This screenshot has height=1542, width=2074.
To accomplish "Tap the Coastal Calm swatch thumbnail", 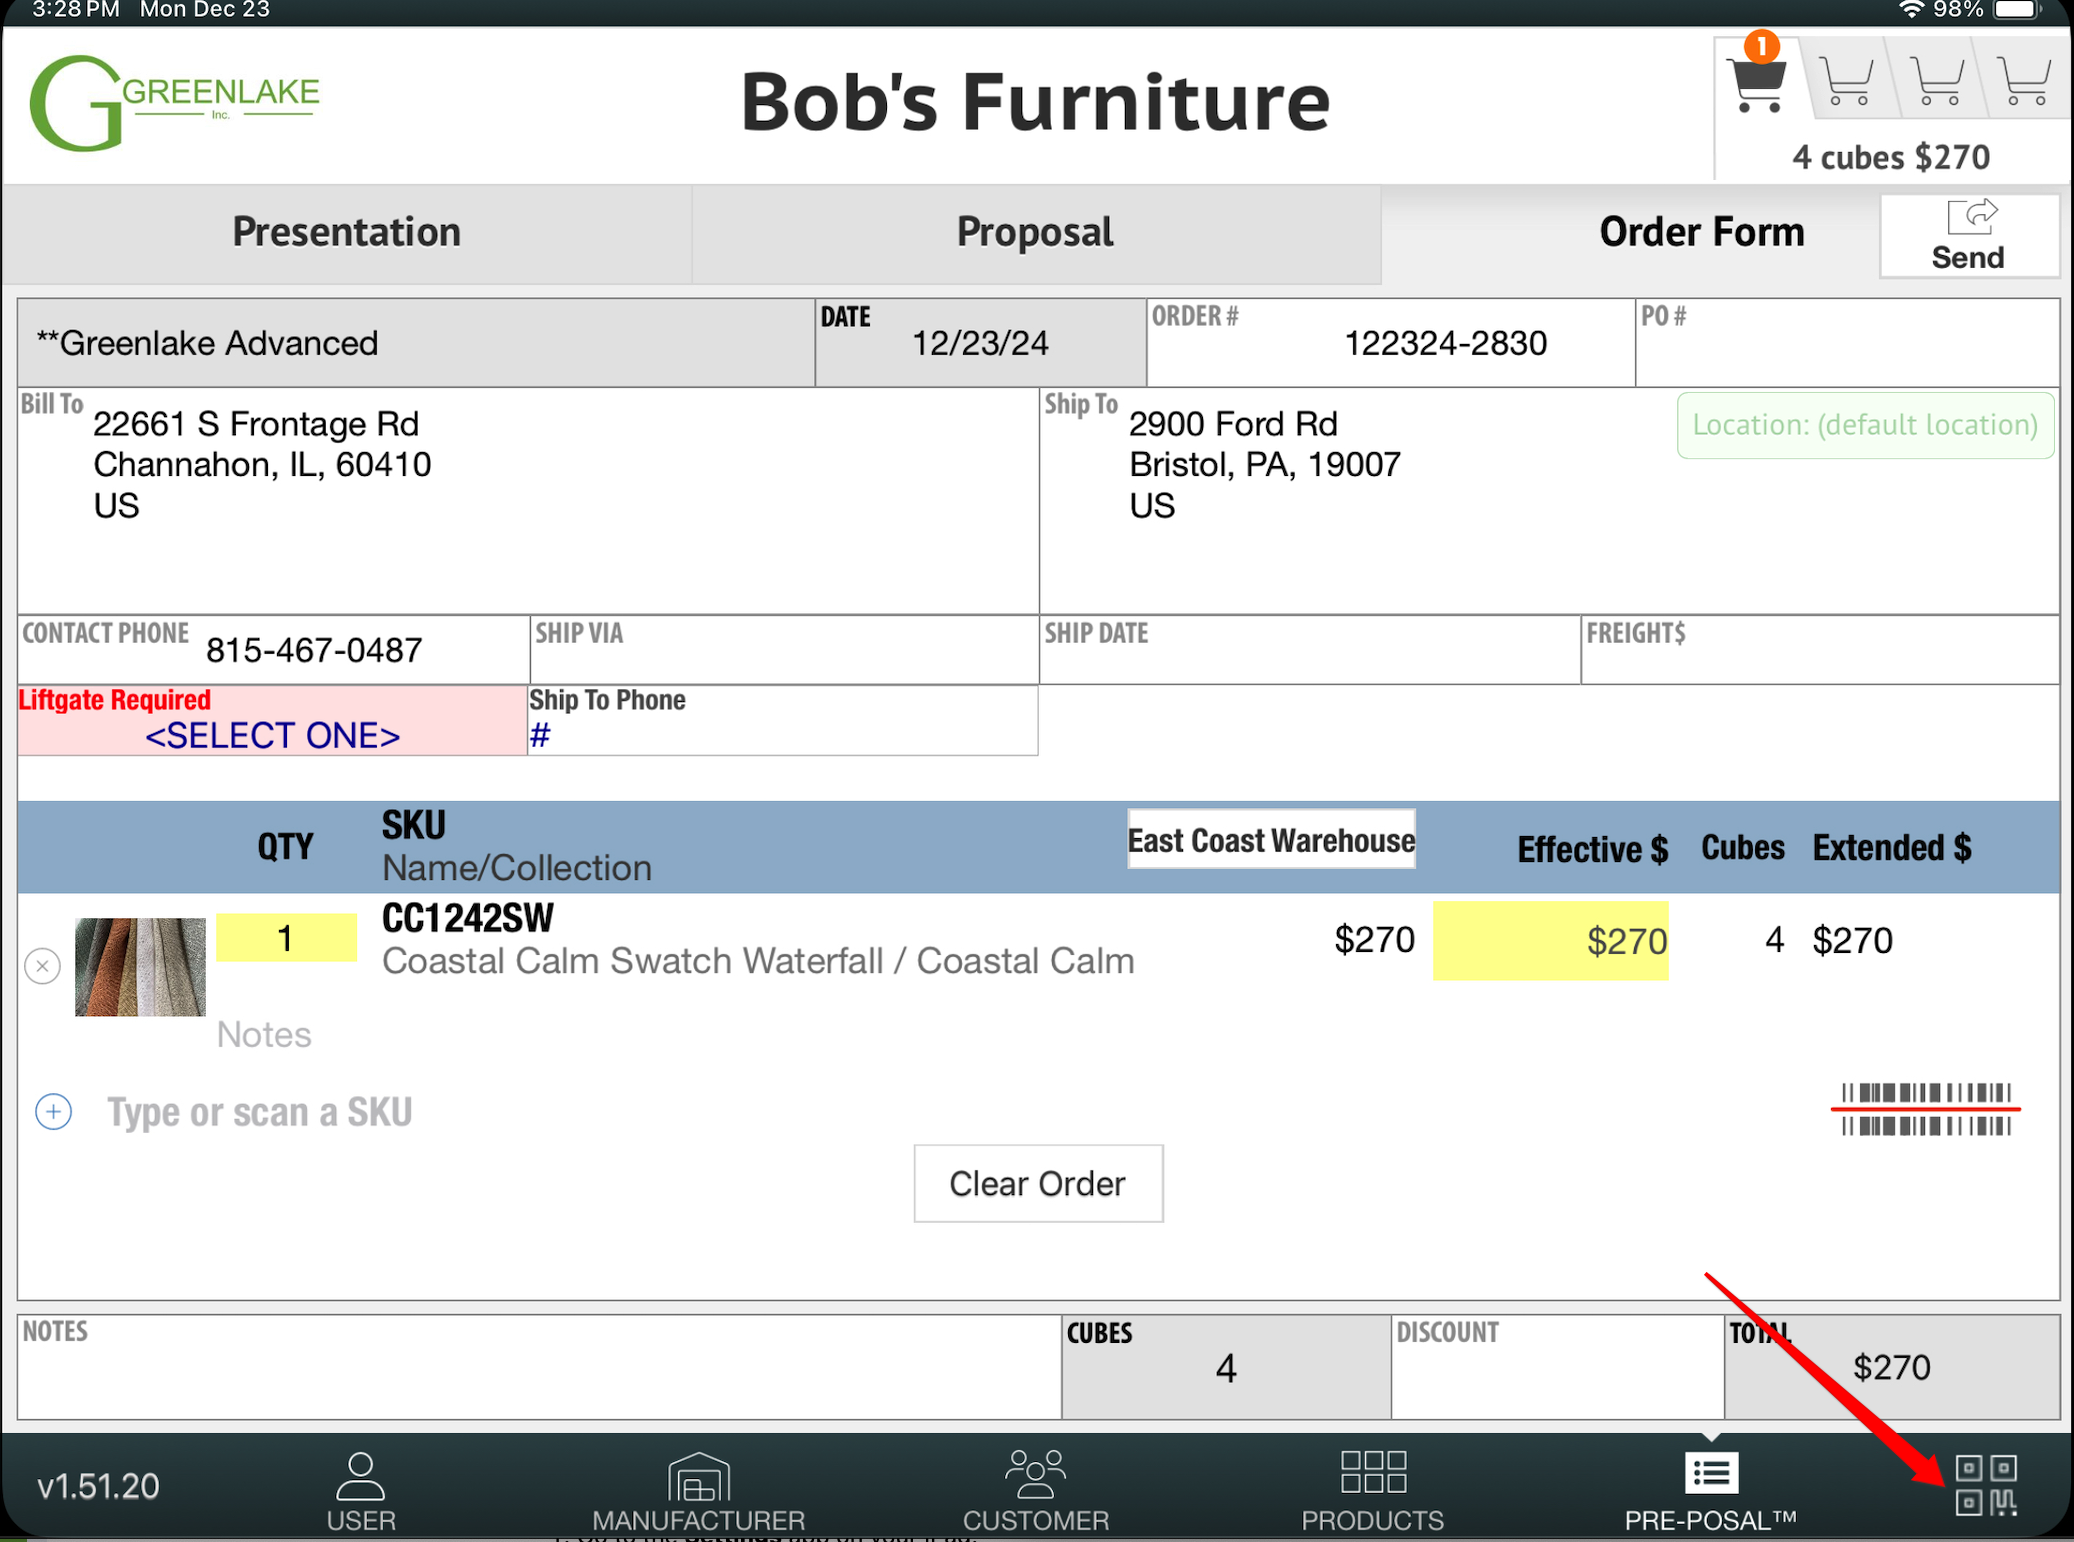I will pyautogui.click(x=140, y=966).
